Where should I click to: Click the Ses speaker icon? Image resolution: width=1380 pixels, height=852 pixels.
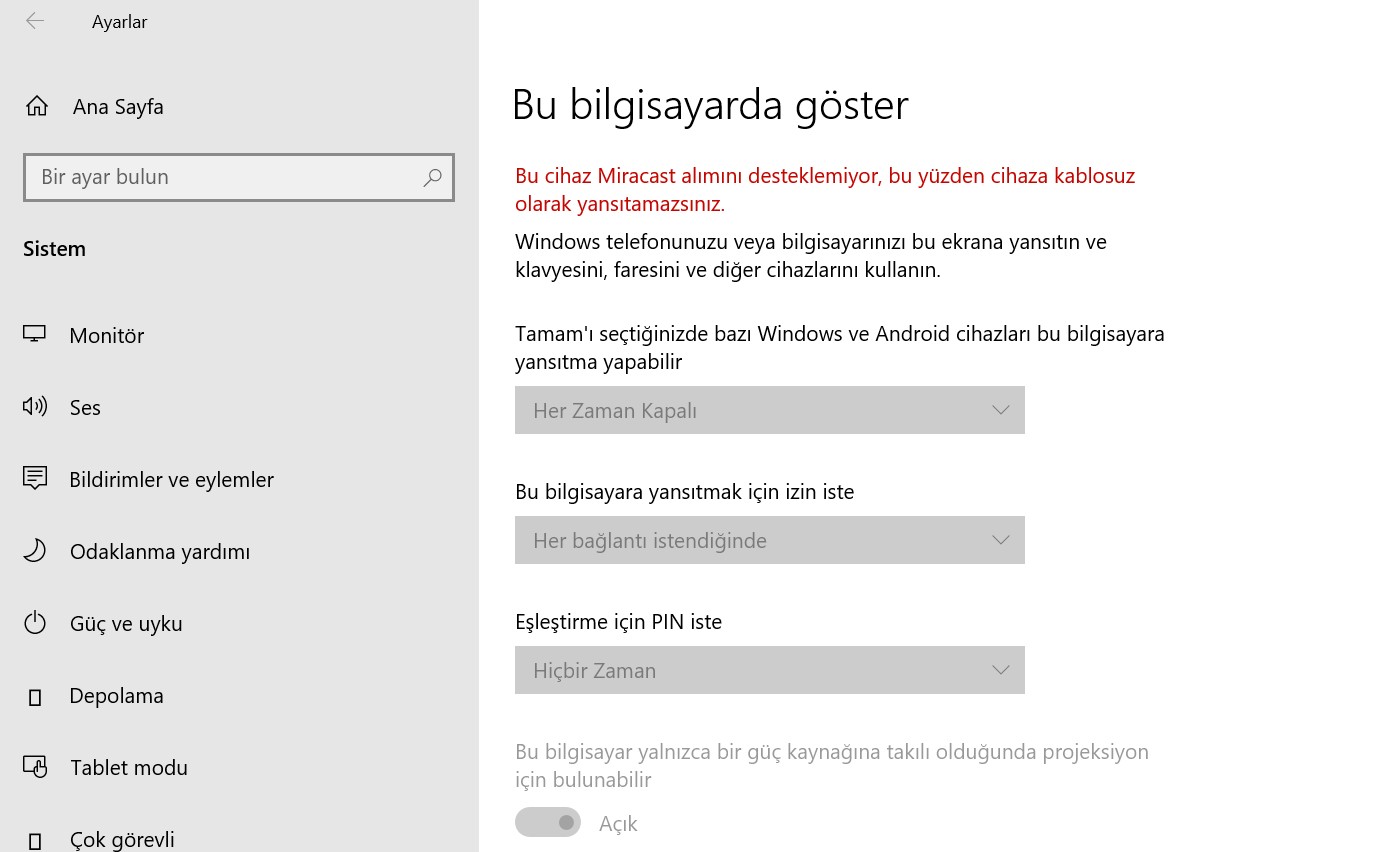tap(35, 407)
